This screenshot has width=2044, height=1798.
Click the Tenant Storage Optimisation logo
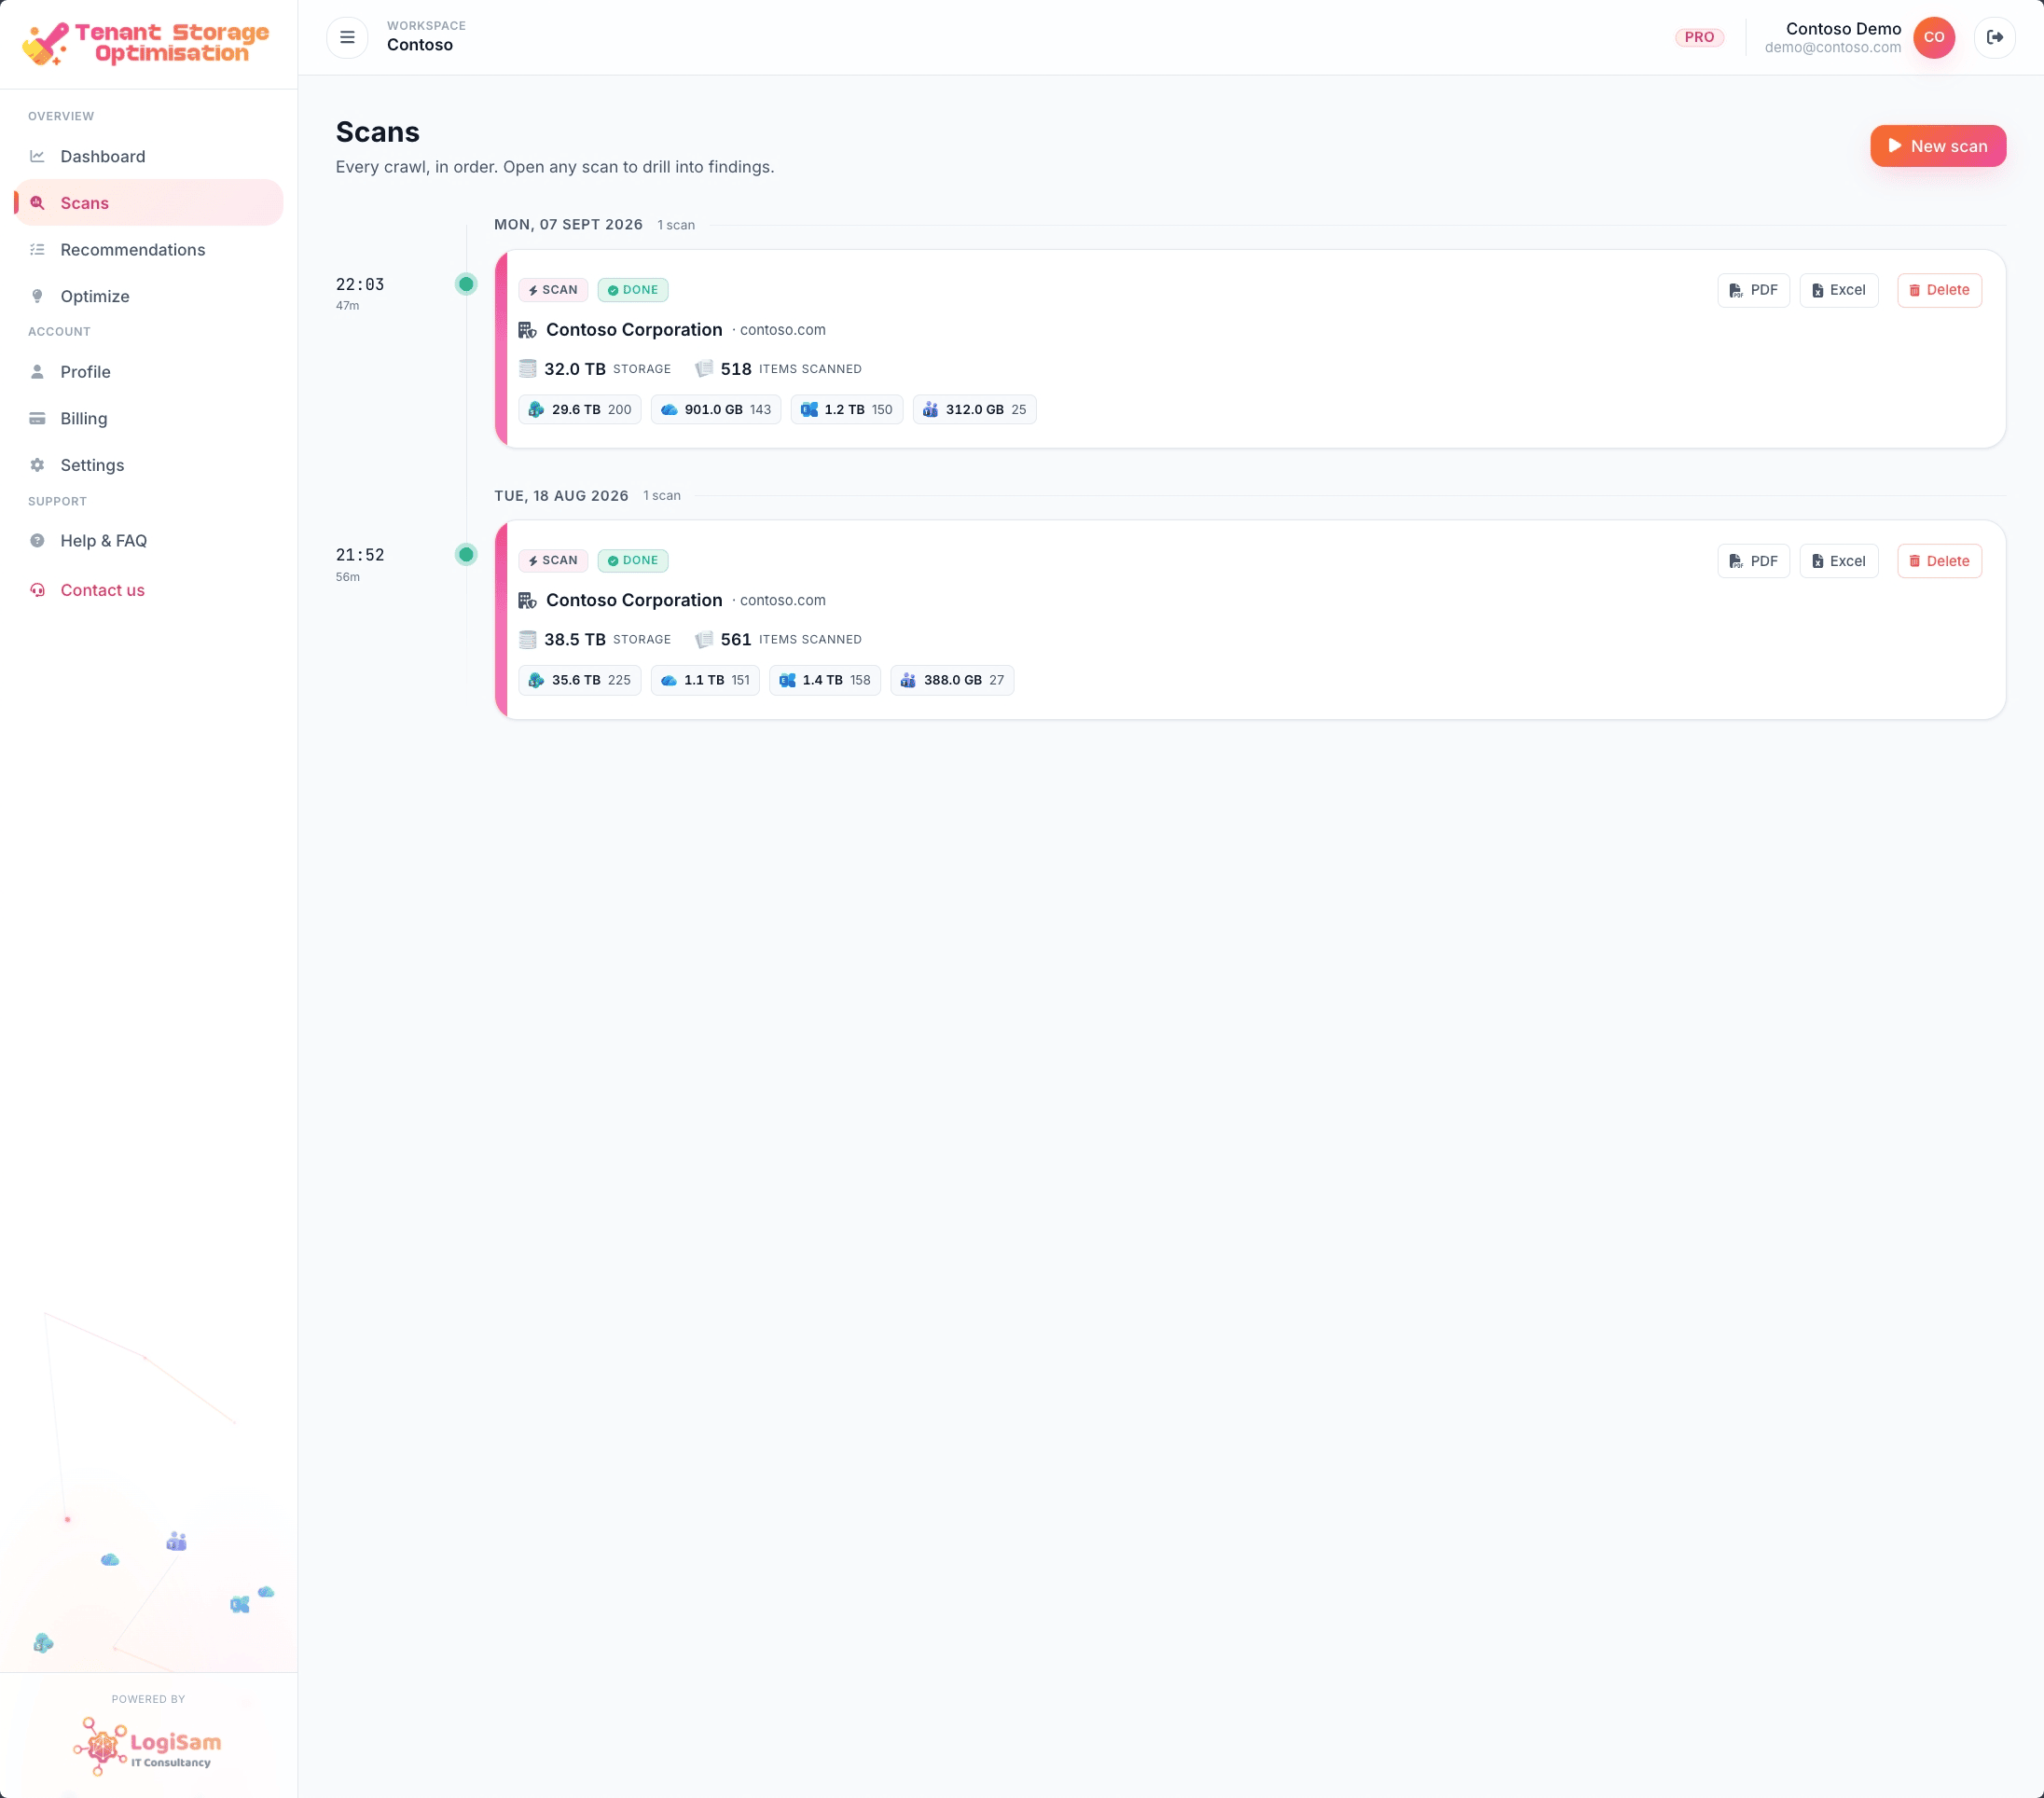point(146,43)
